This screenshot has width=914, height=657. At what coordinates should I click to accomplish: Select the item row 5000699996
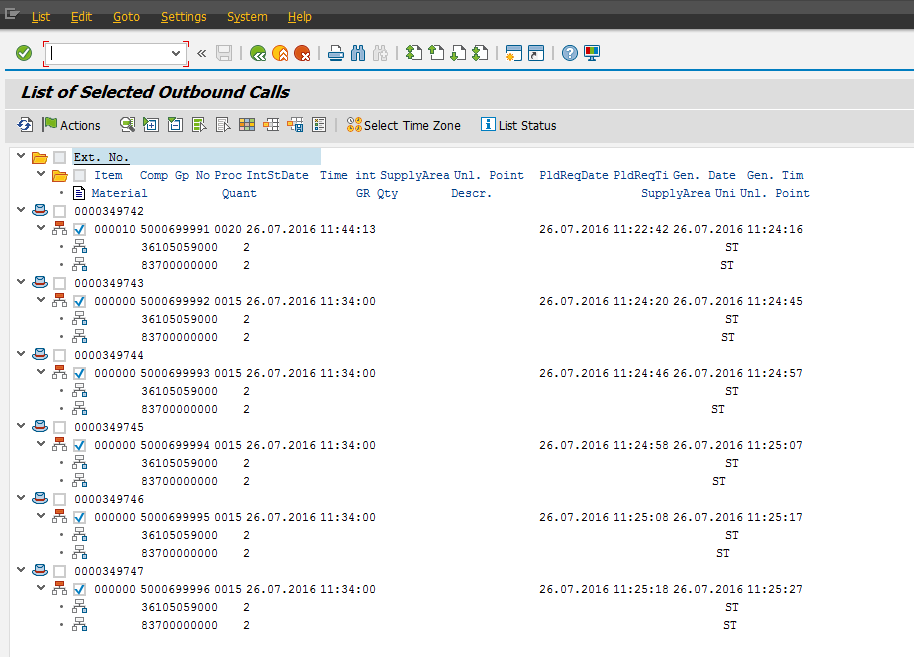[x=448, y=589]
